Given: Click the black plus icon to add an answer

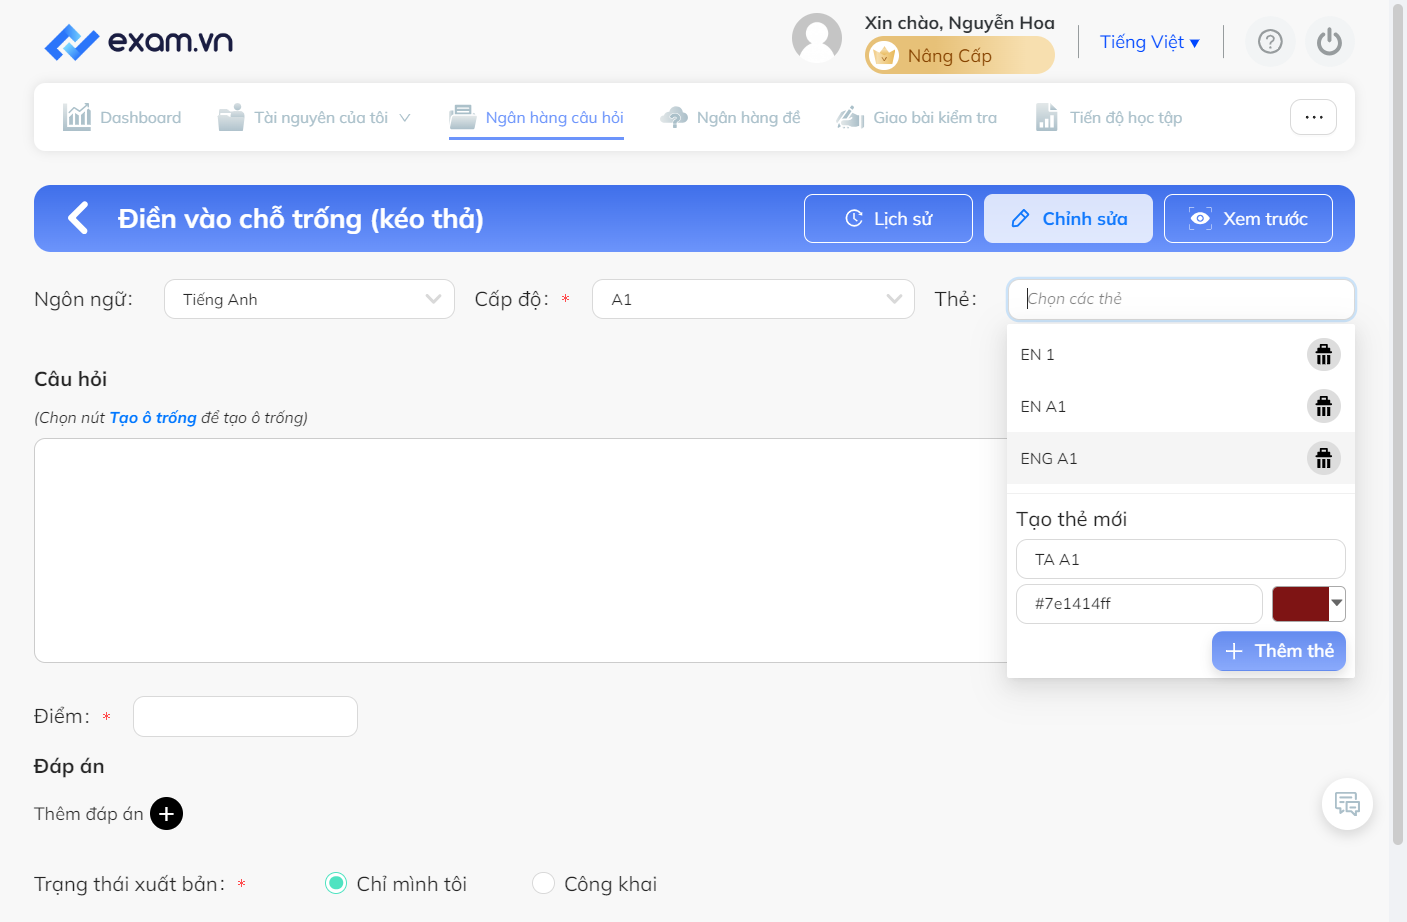Looking at the screenshot, I should (166, 814).
